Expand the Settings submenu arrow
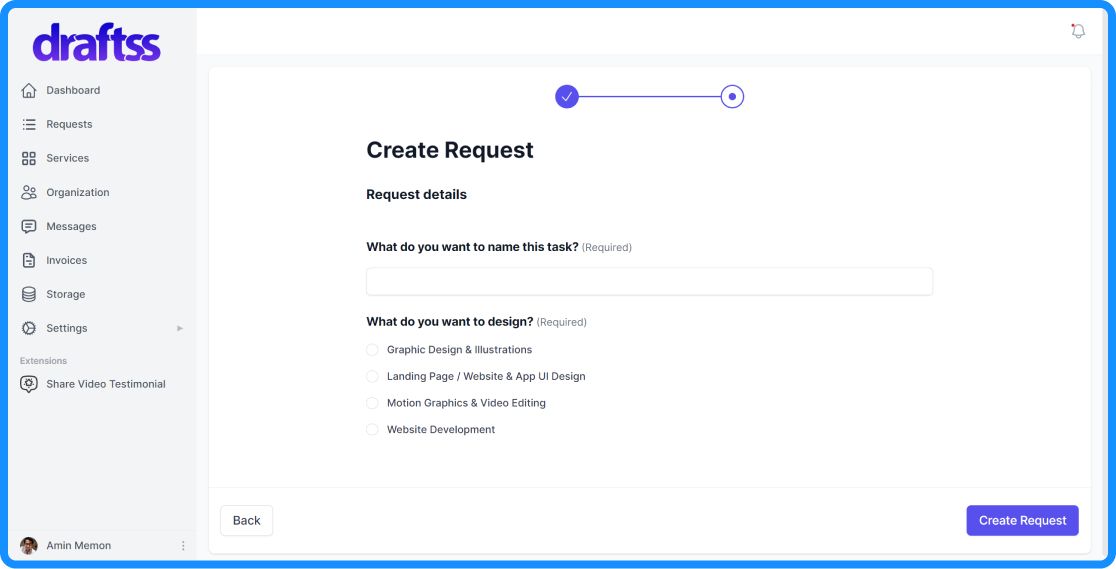 180,328
